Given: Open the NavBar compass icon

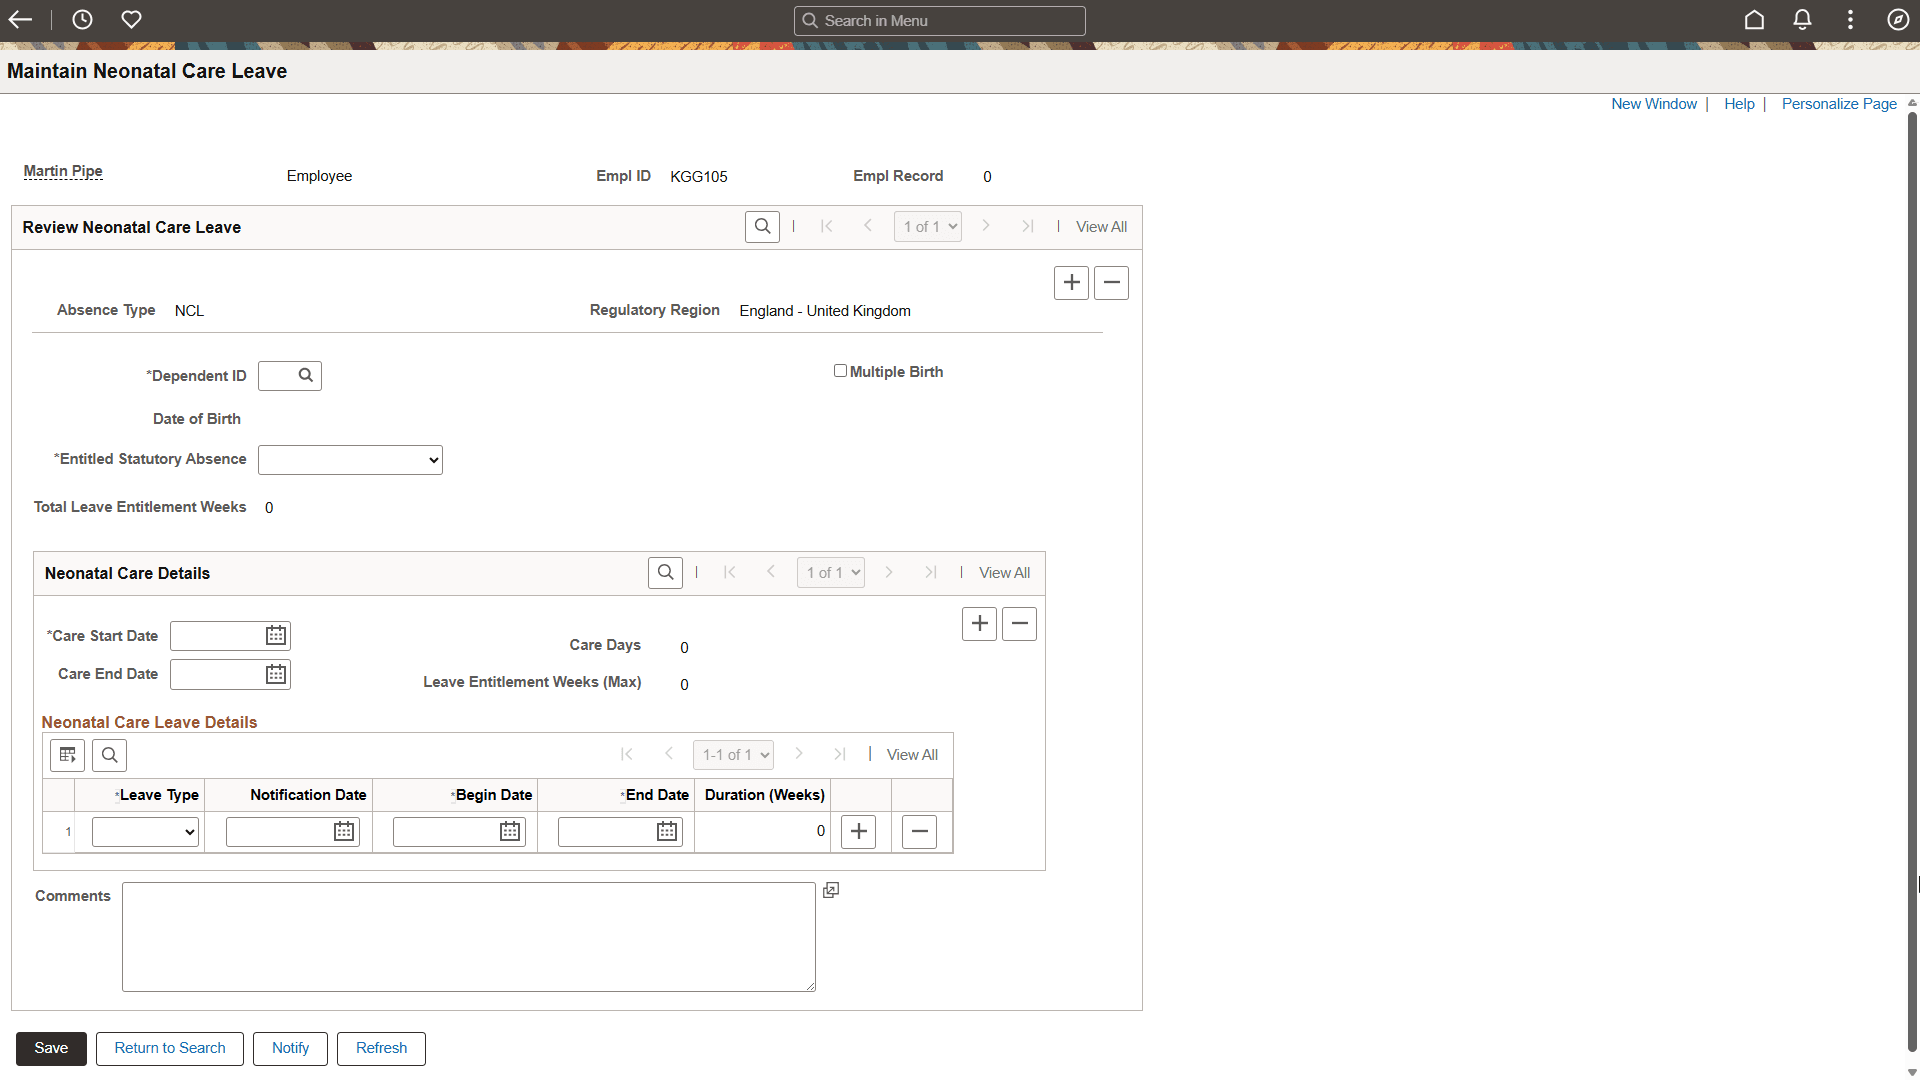Looking at the screenshot, I should [1897, 20].
